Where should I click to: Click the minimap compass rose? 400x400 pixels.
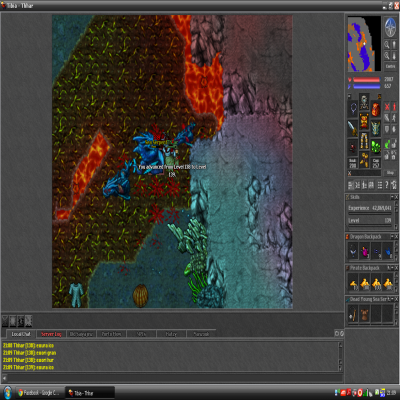[x=390, y=27]
